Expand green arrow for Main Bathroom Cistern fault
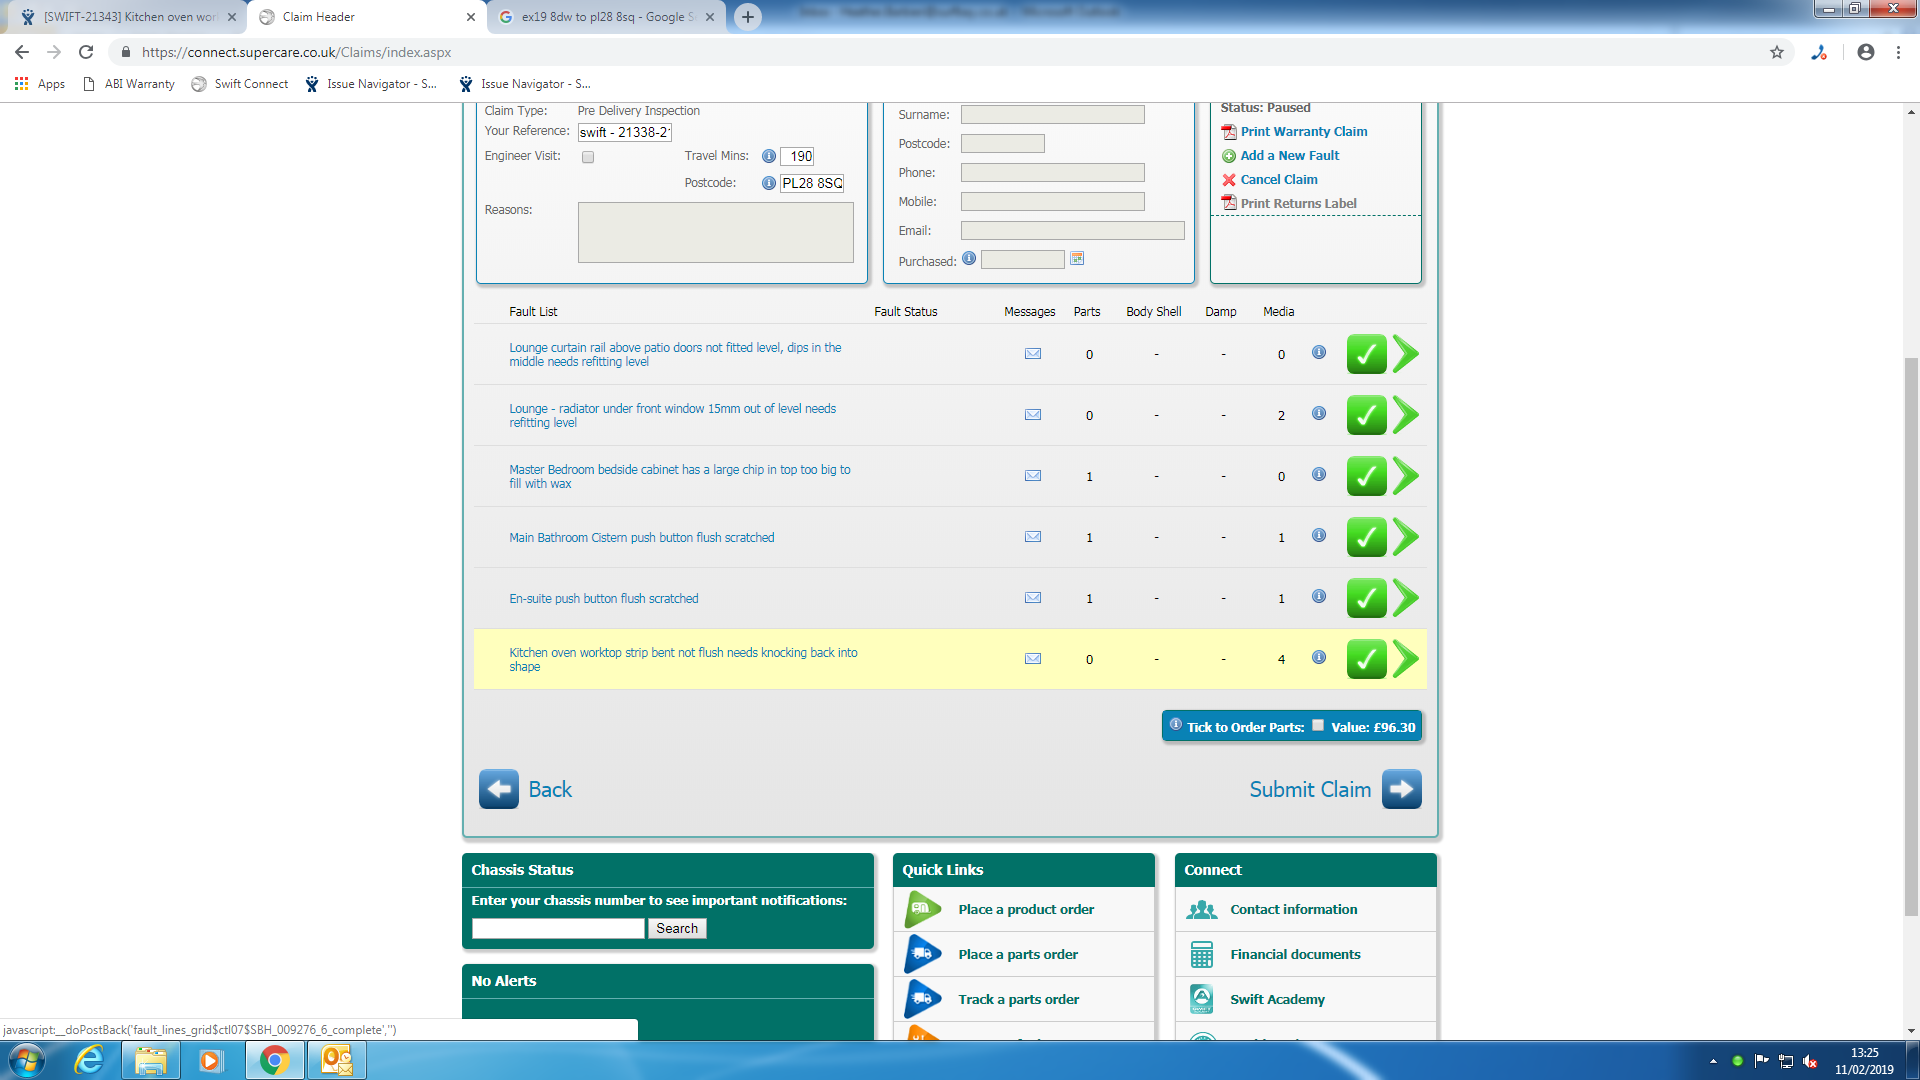The width and height of the screenshot is (1920, 1080). tap(1406, 537)
